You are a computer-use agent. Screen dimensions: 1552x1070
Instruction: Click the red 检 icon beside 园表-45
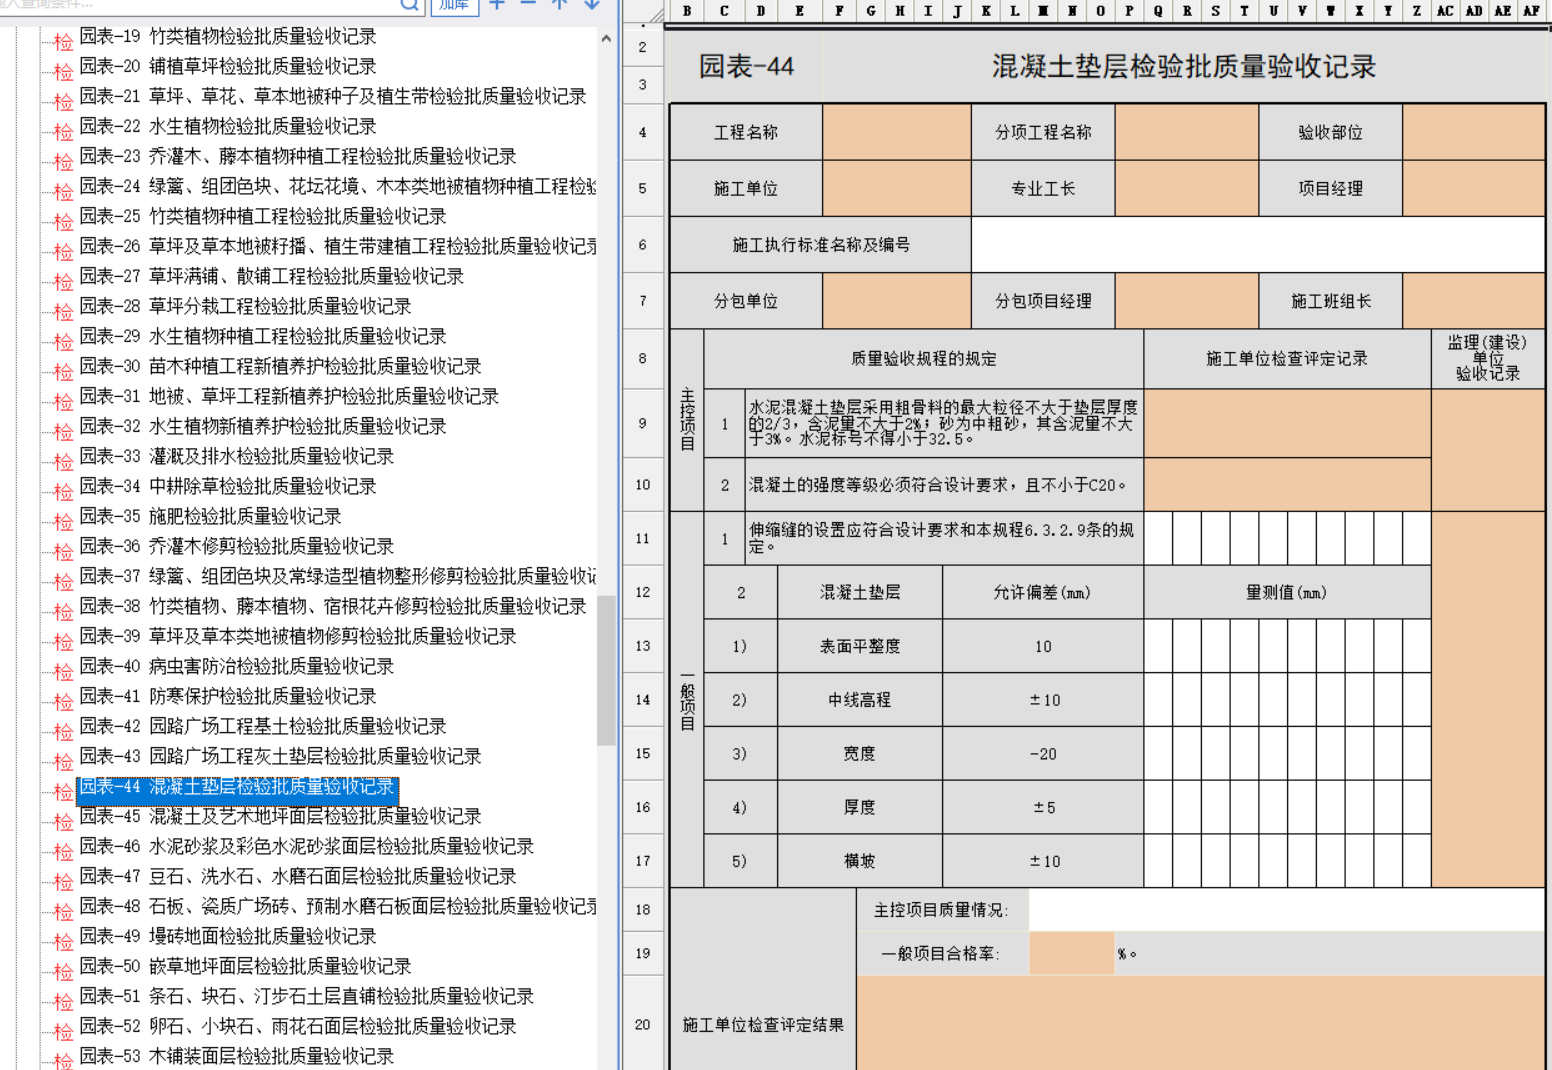(63, 821)
